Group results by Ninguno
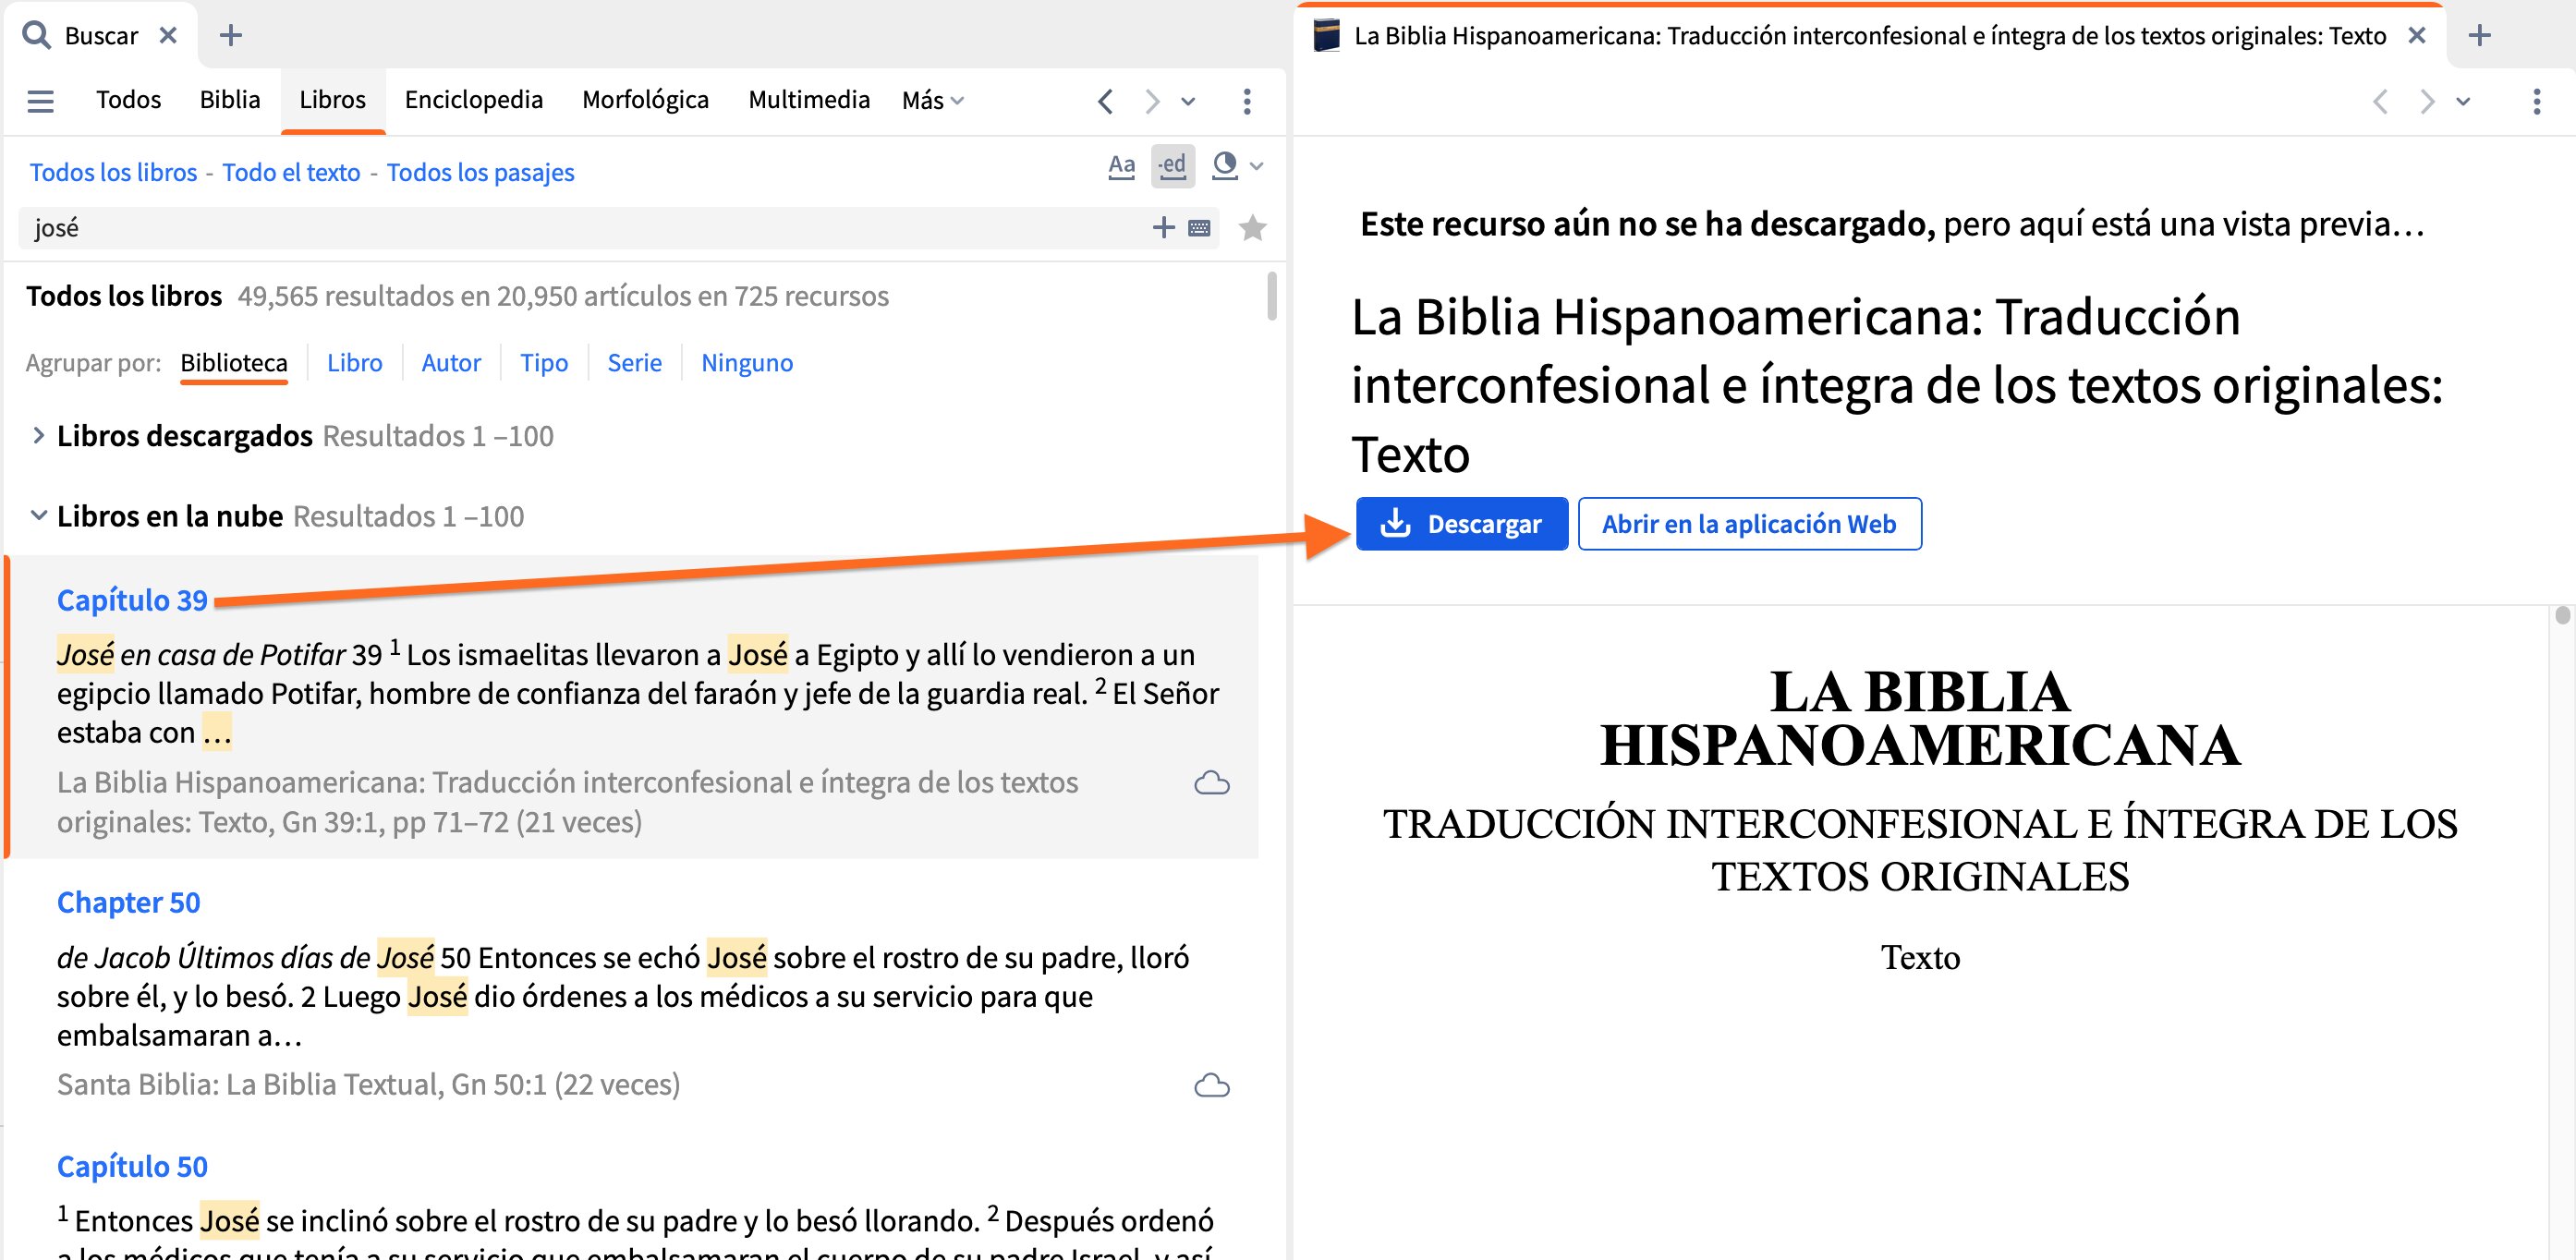Screen dimensions: 2576x1260 [747, 363]
